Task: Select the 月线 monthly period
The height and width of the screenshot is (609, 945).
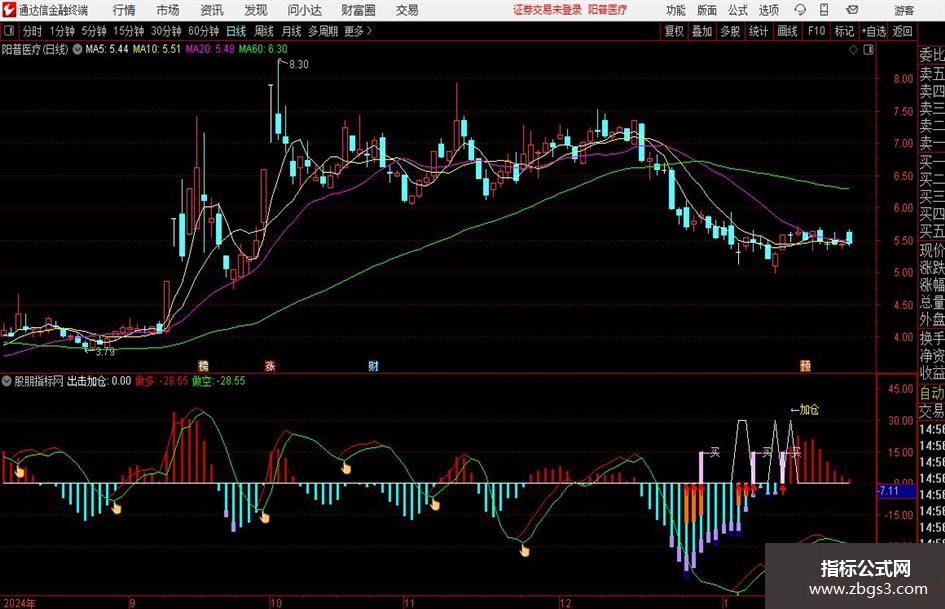Action: pos(292,31)
